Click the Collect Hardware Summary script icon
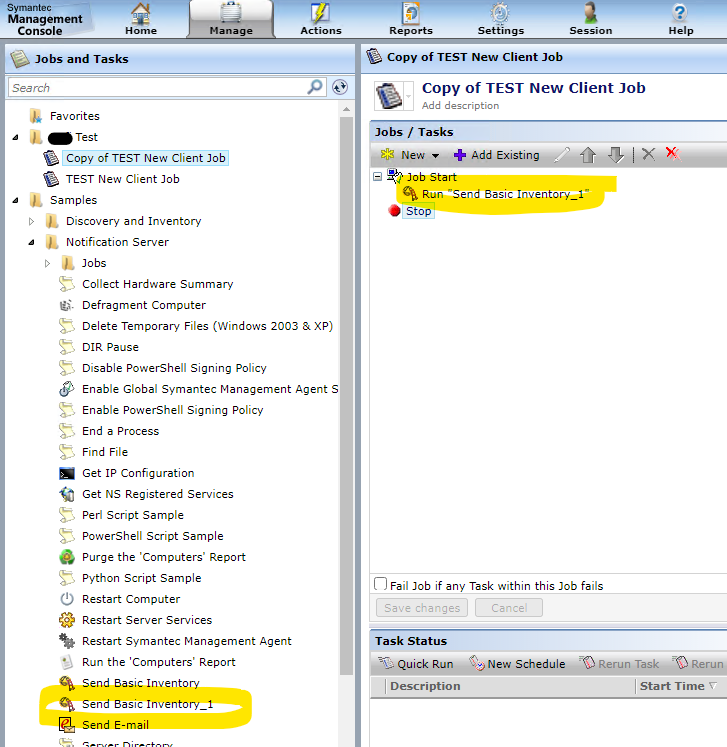This screenshot has height=747, width=727. tap(67, 284)
